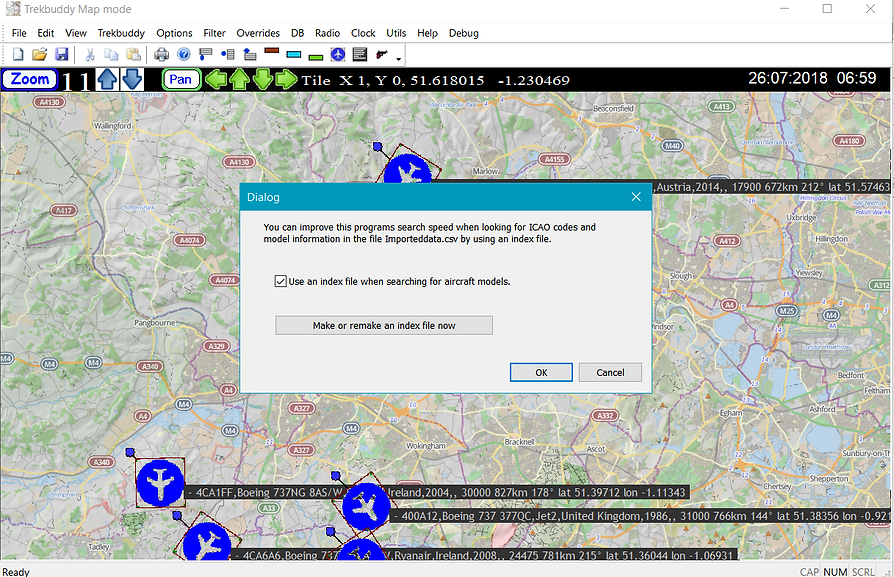Click the New file toolbar icon
Screen dimensions: 894x577
[18, 55]
